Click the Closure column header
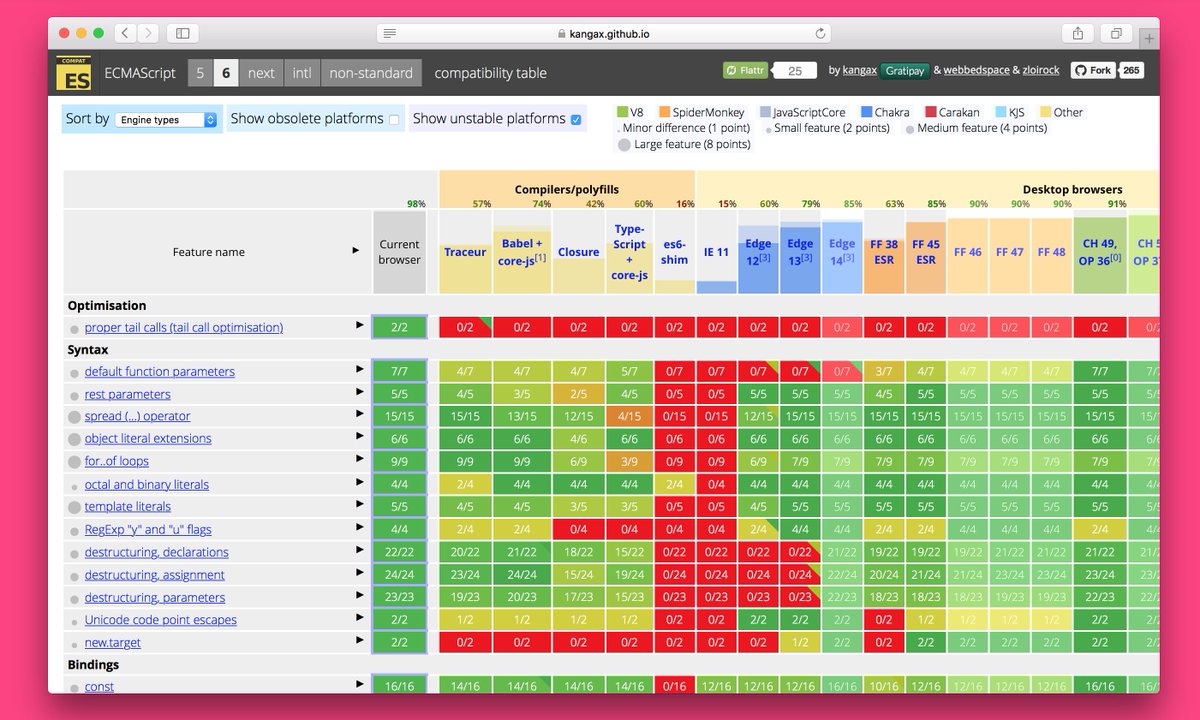 [x=578, y=252]
